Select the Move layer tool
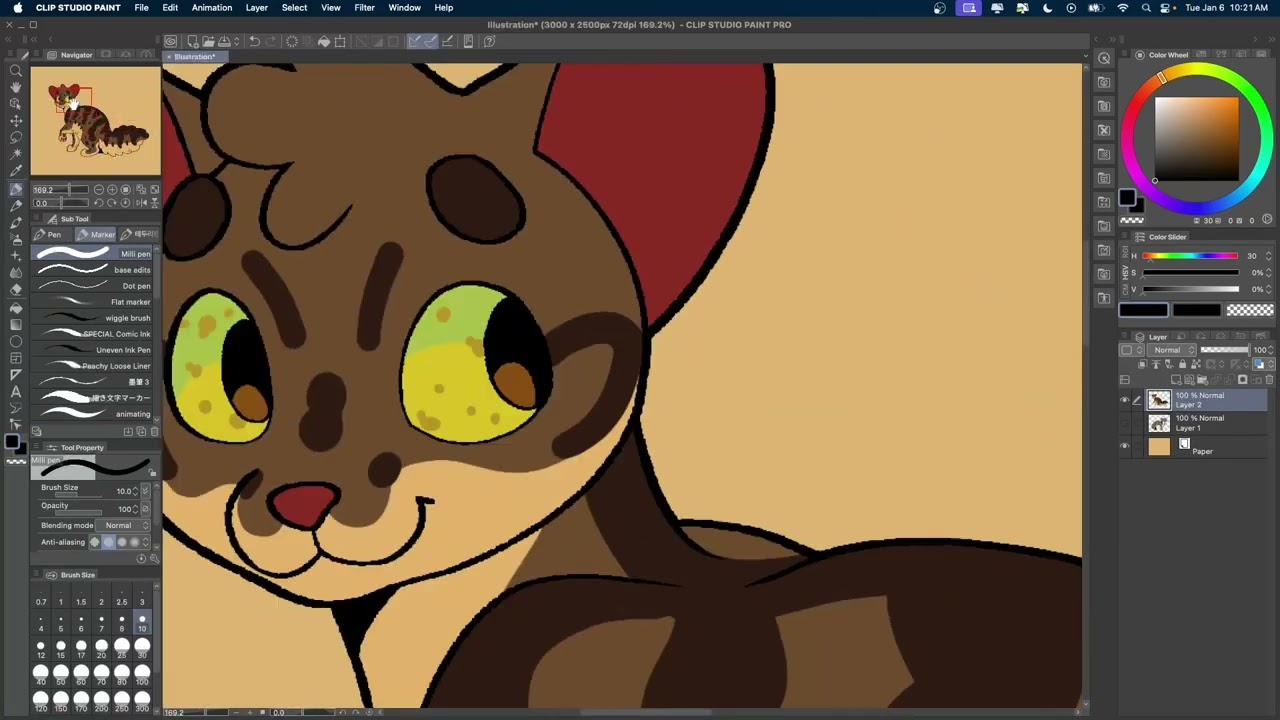Viewport: 1280px width, 720px height. [x=16, y=121]
